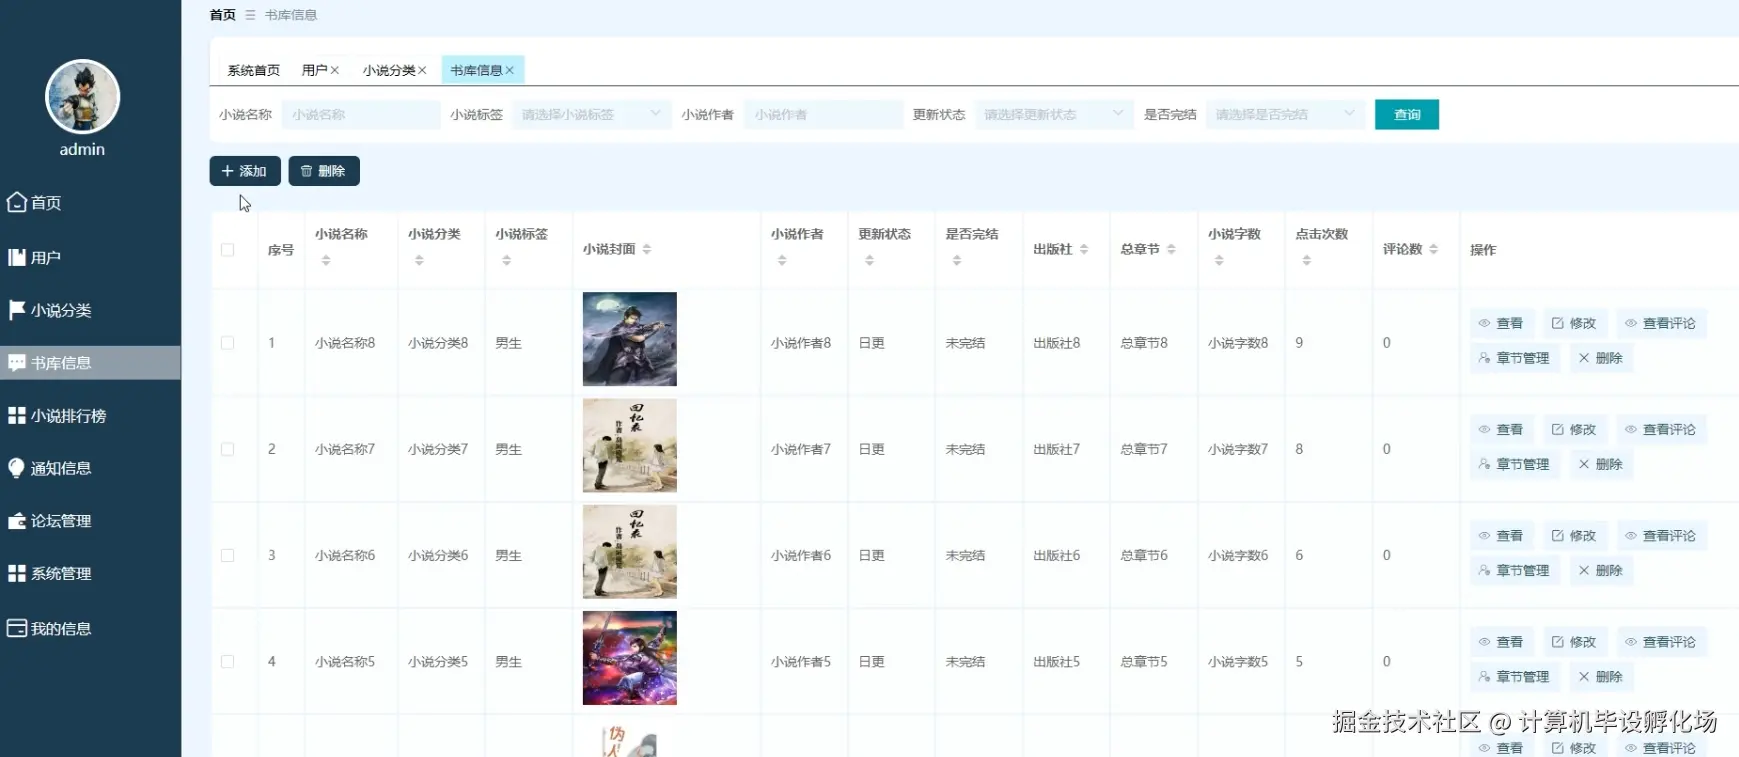This screenshot has width=1739, height=757.
Task: Click 修改 for 小说名称8
Action: click(x=1574, y=323)
